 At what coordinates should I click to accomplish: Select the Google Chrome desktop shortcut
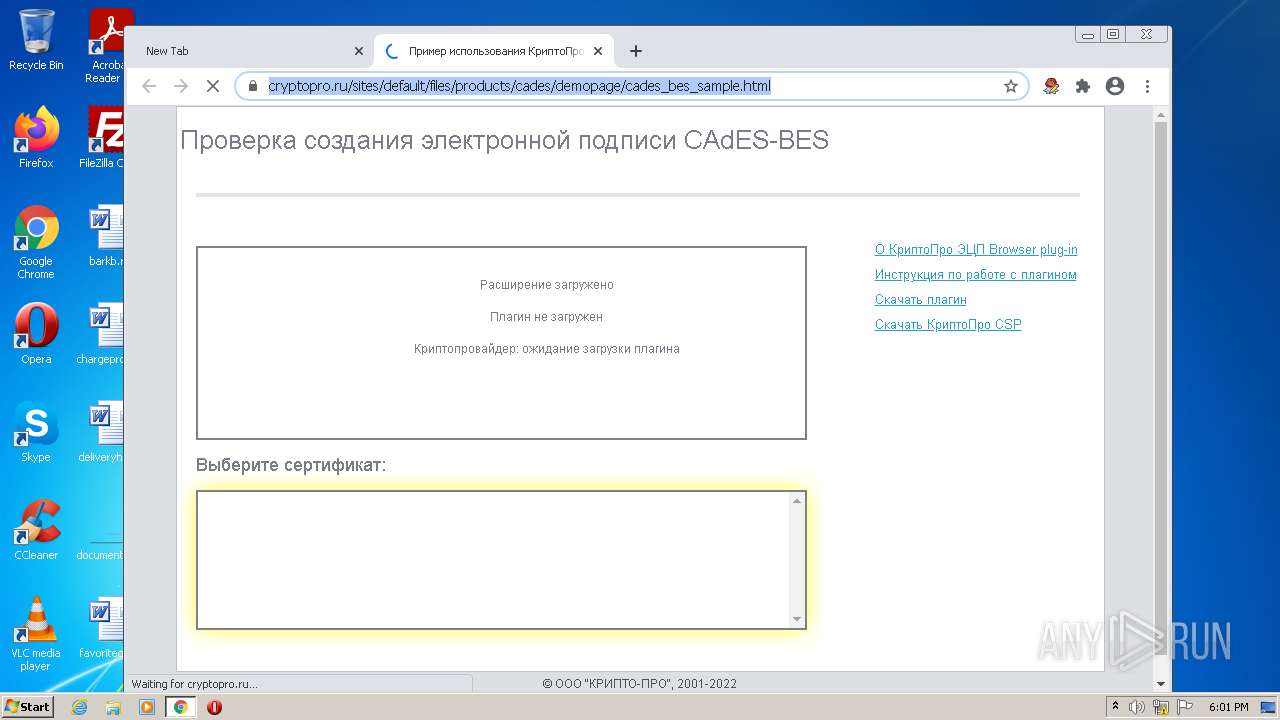(36, 243)
